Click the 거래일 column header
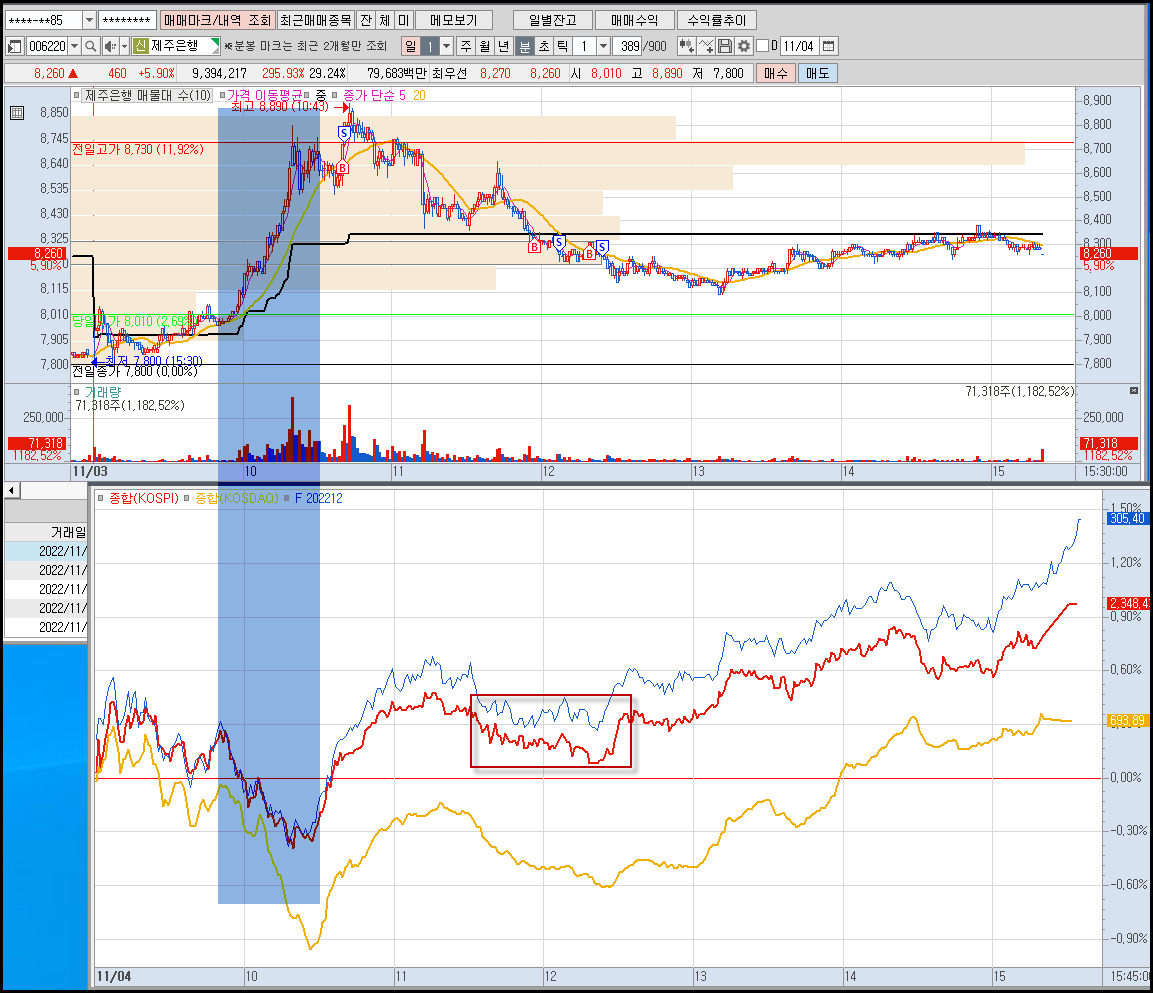Image resolution: width=1153 pixels, height=993 pixels. click(x=46, y=532)
